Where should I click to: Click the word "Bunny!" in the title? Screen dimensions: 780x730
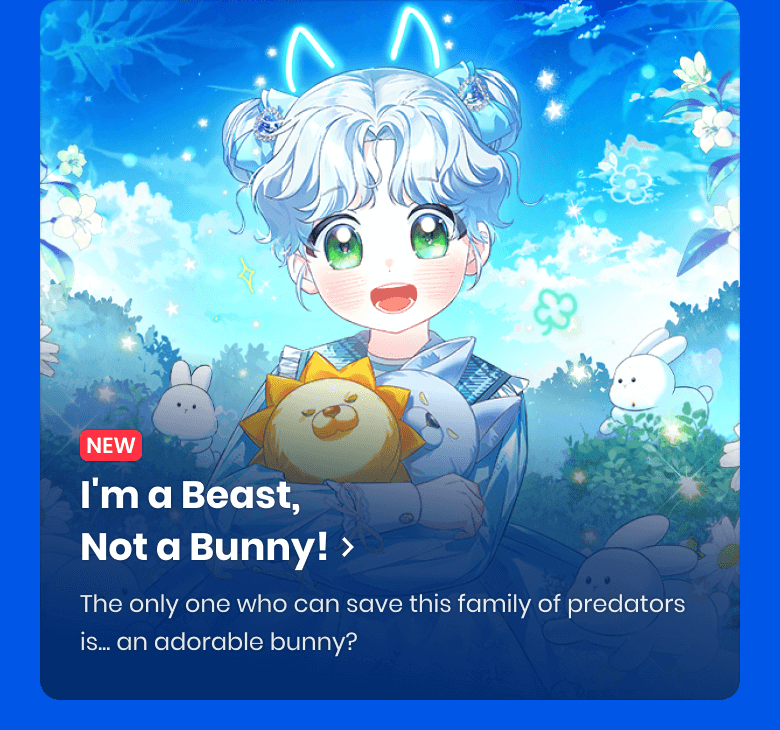click(259, 547)
